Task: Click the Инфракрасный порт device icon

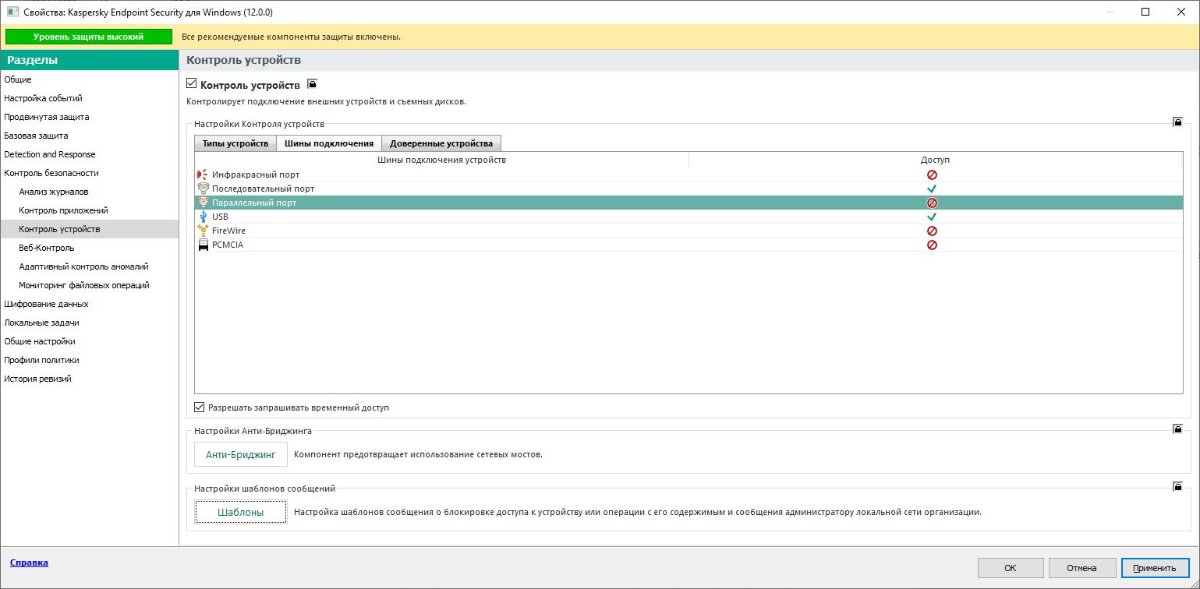Action: (203, 174)
